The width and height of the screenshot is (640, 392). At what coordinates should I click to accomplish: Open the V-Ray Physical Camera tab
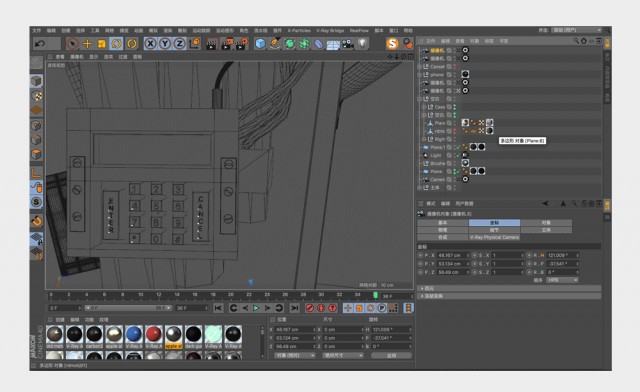[x=494, y=237]
